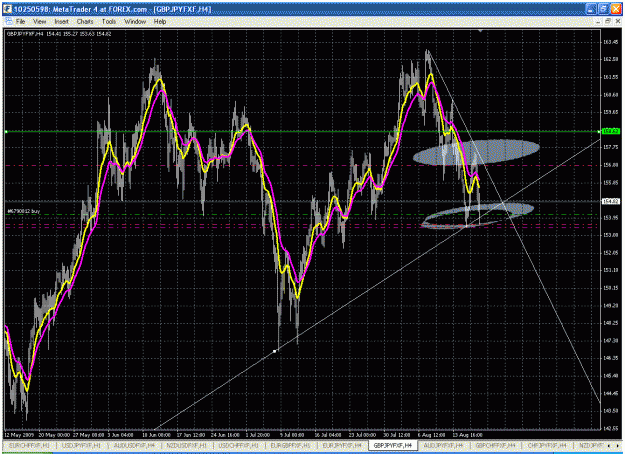This screenshot has height=454, width=625.
Task: Open the File menu
Action: click(x=20, y=22)
